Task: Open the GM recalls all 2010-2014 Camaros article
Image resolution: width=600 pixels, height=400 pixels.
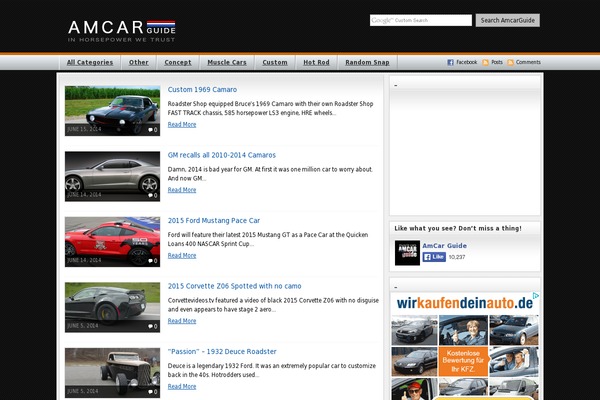Action: click(x=221, y=155)
